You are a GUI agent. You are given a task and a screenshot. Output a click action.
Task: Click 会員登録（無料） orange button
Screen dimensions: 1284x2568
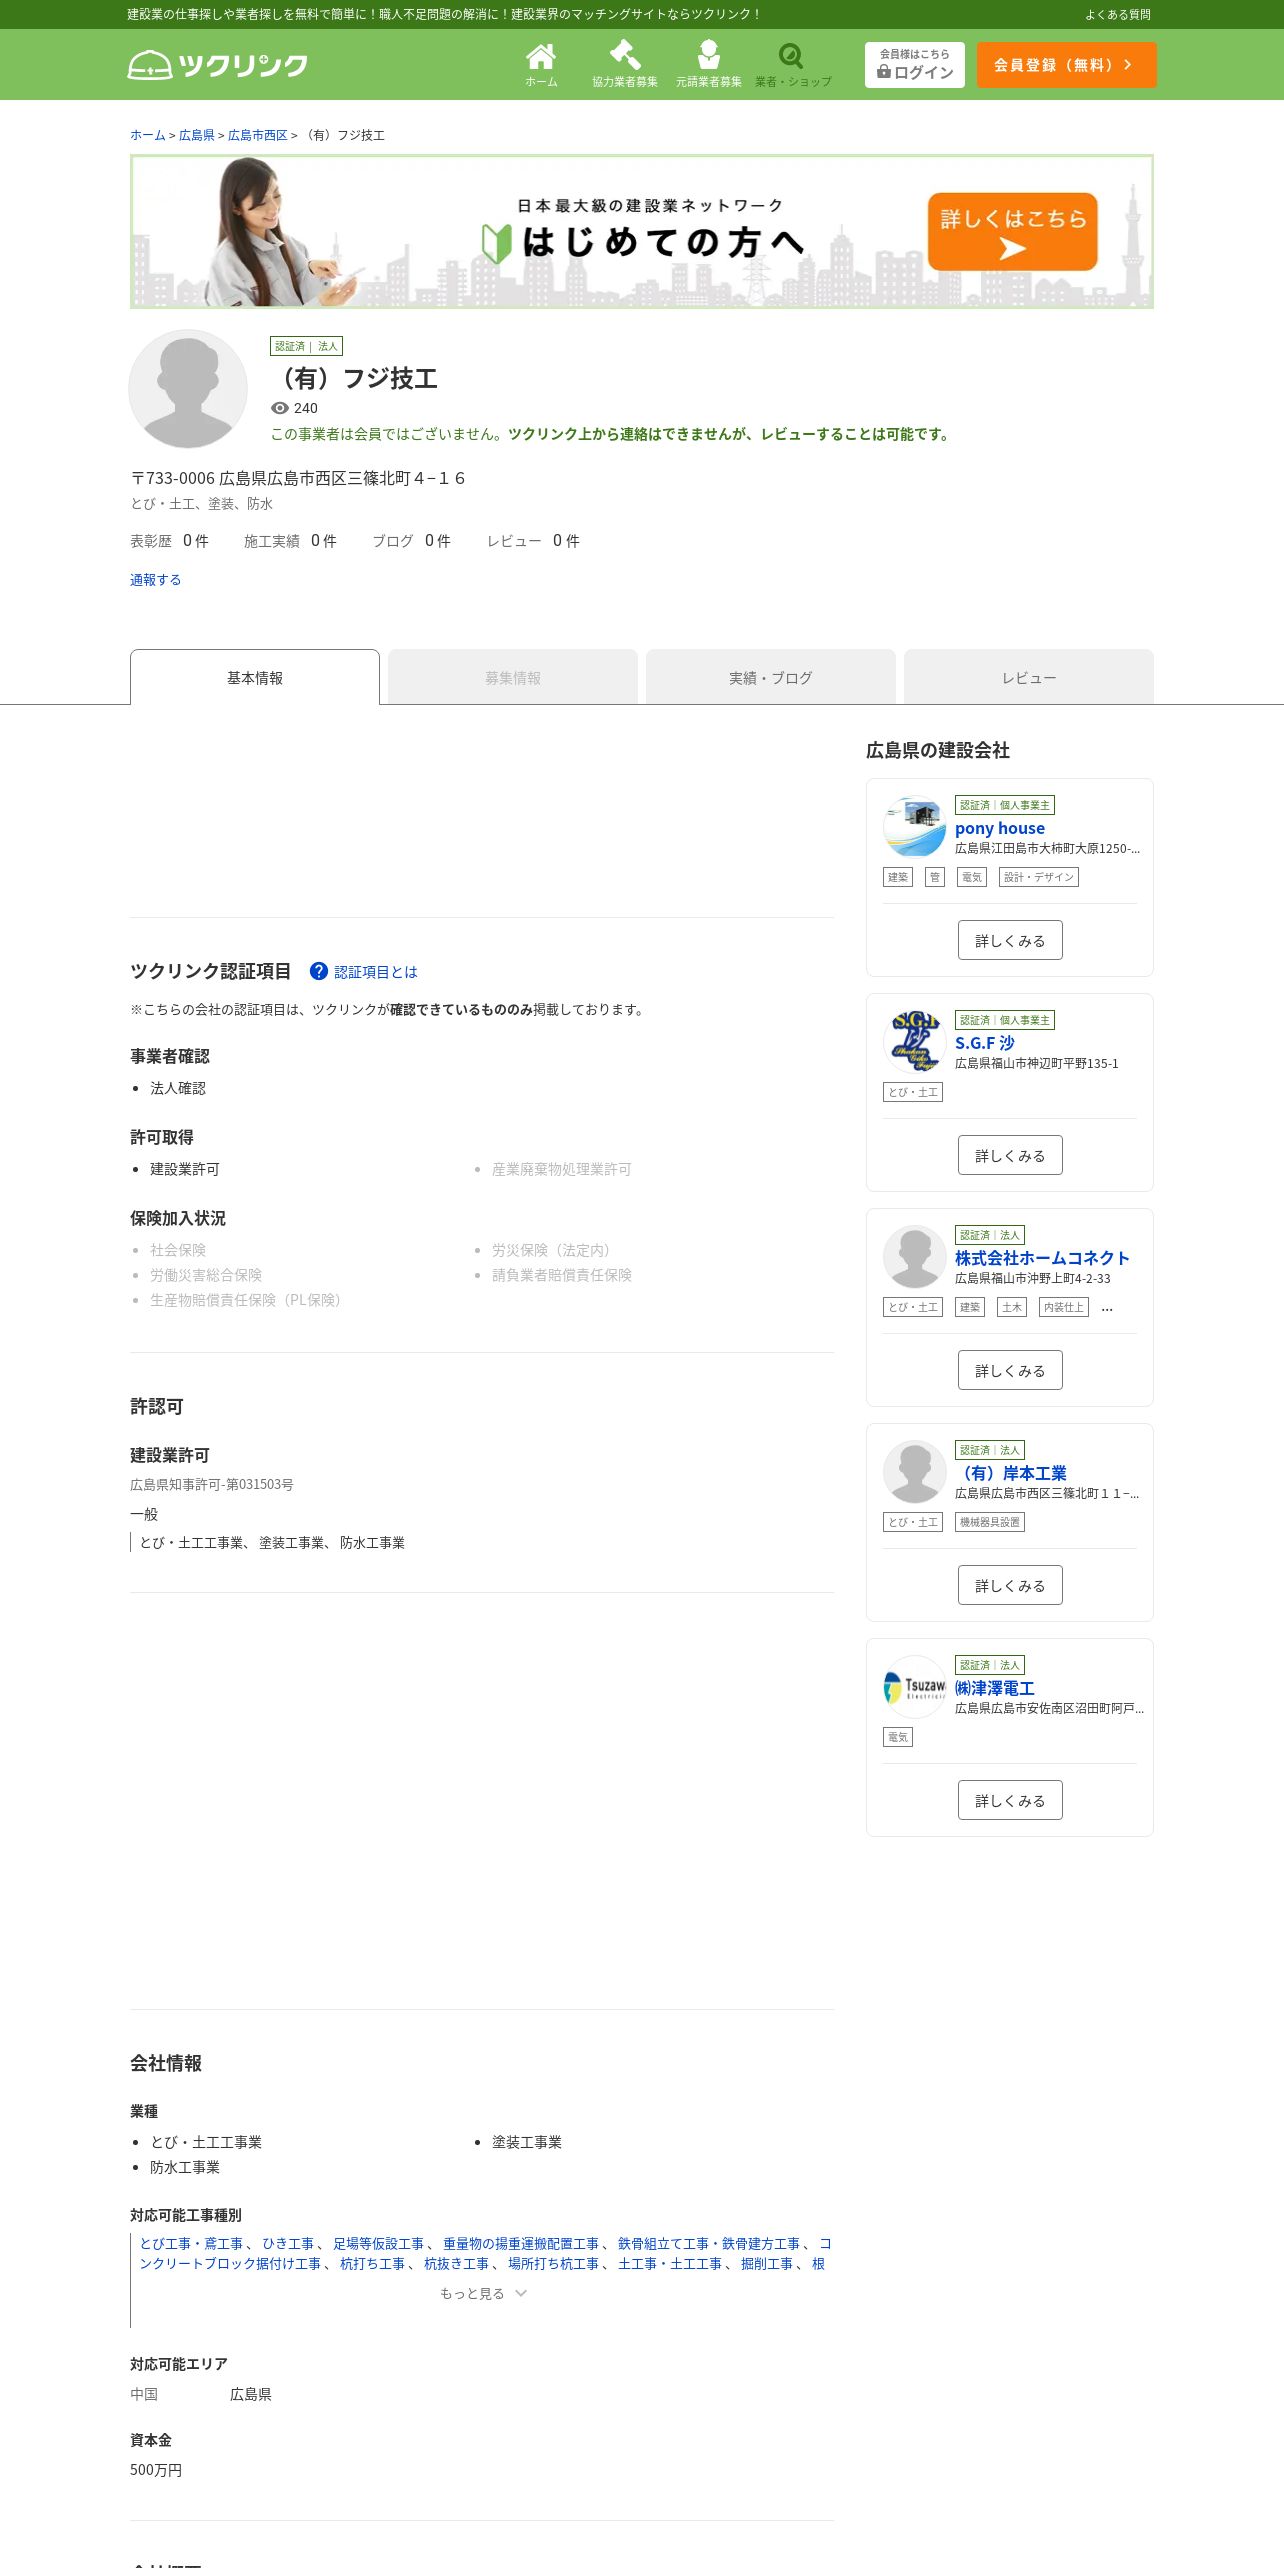tap(1066, 65)
